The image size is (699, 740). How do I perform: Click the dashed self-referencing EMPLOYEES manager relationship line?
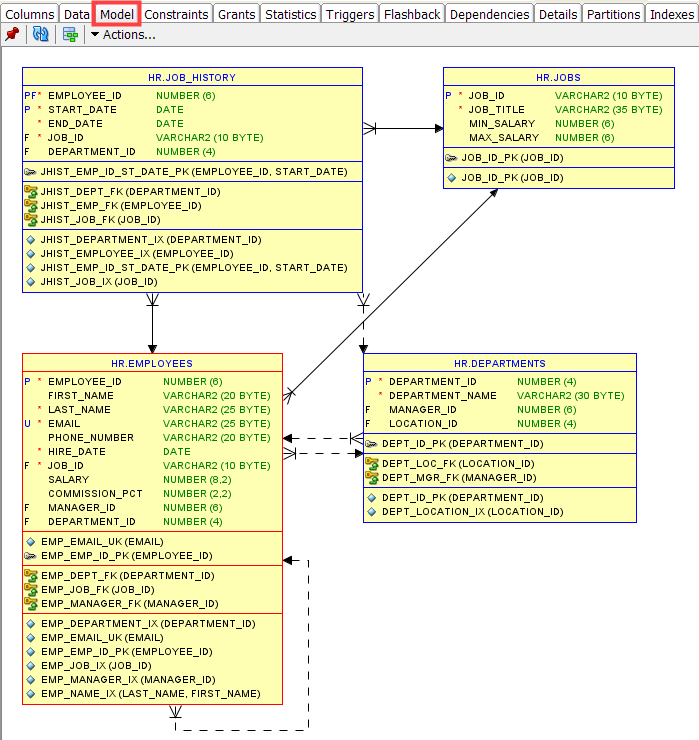click(308, 647)
